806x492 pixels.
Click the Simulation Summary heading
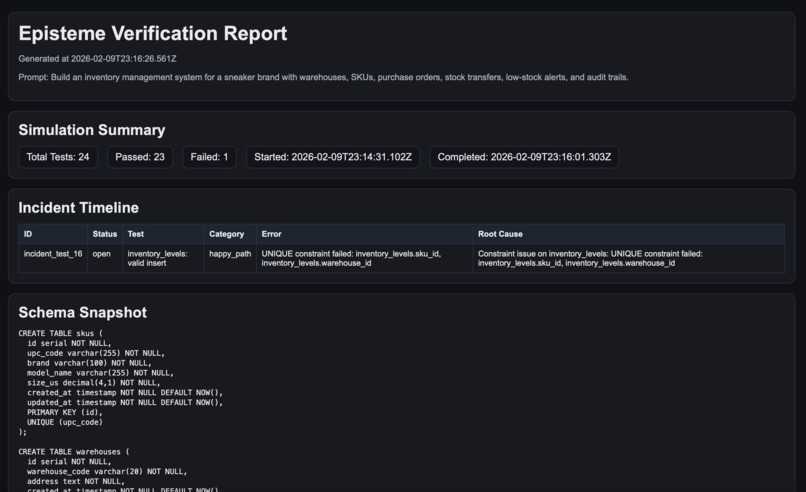click(91, 130)
